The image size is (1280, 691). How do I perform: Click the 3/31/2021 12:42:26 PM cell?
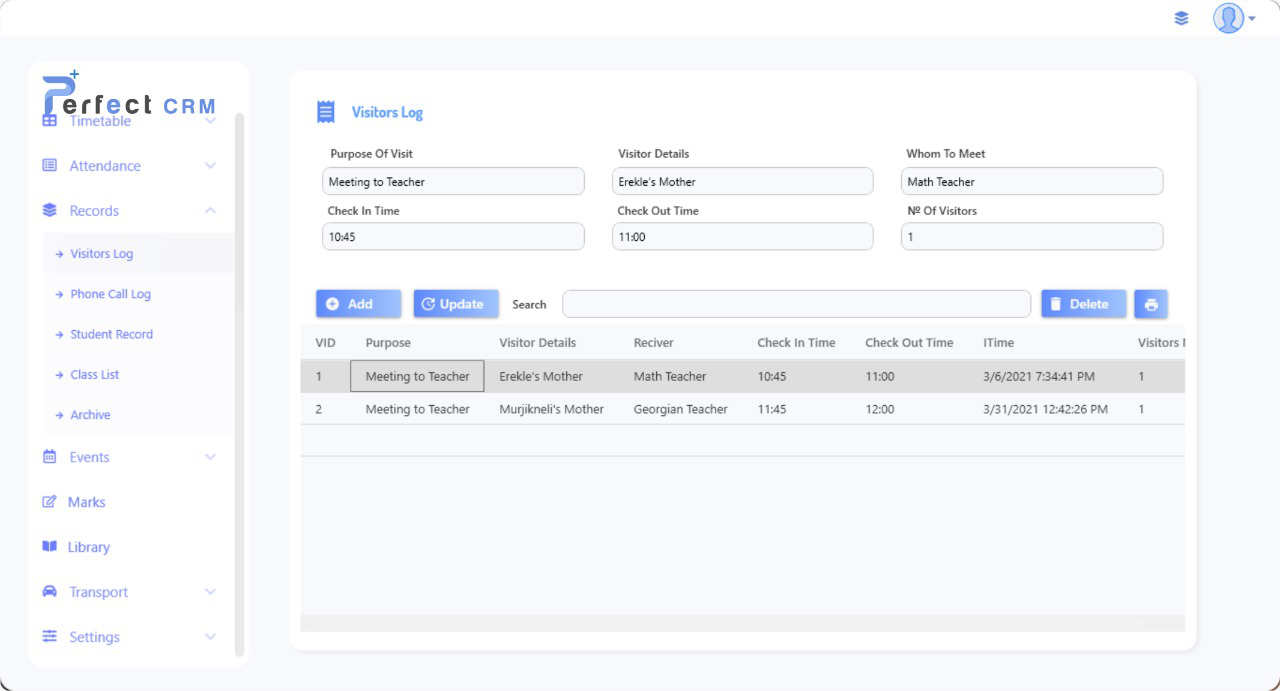pos(1046,409)
